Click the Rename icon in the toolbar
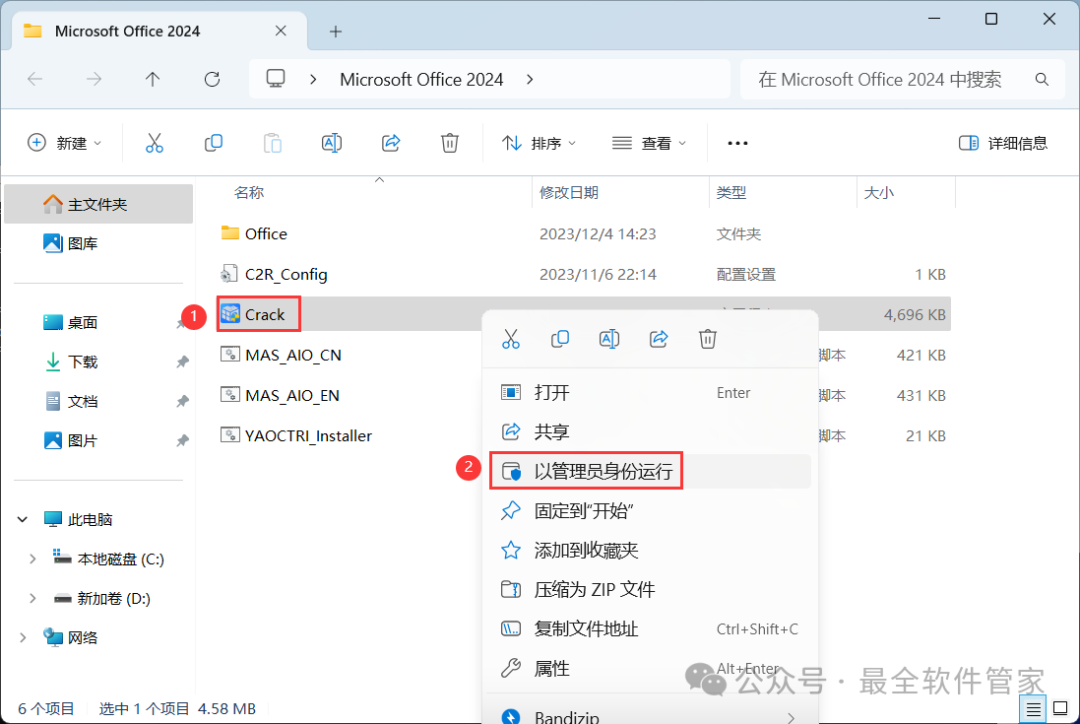The height and width of the screenshot is (724, 1080). tap(331, 143)
